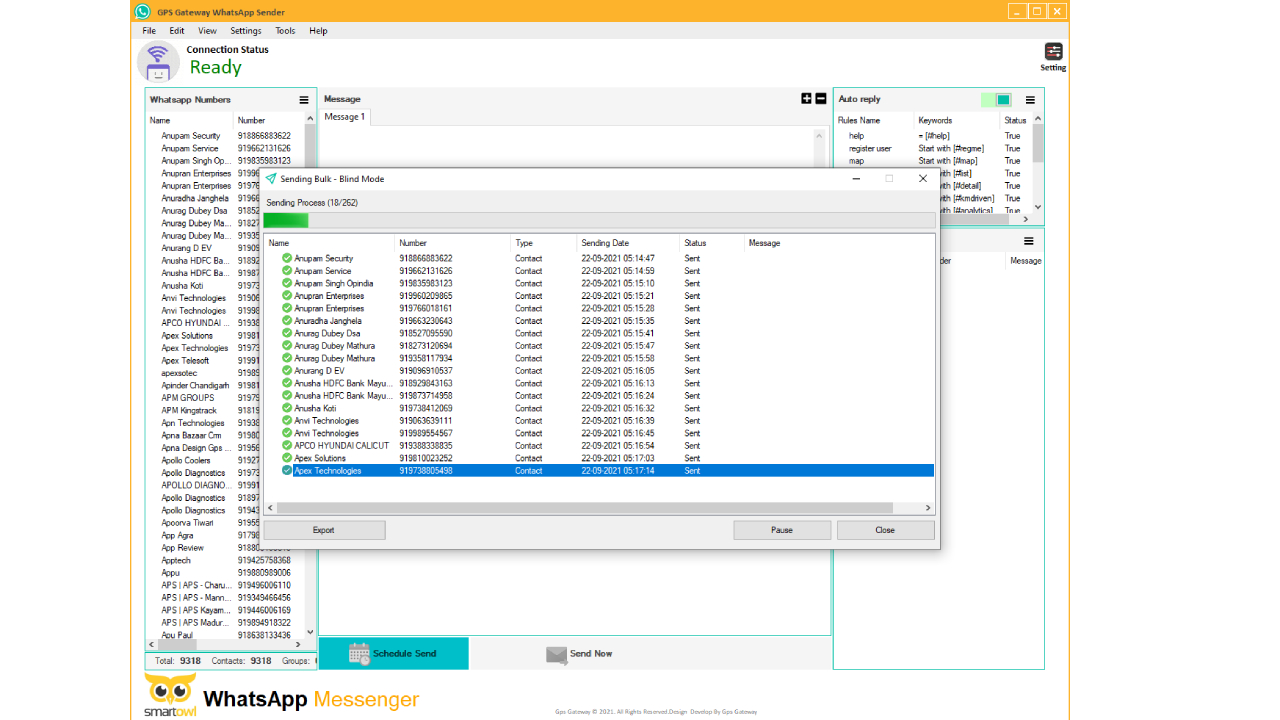Open the Setting icon at top right
This screenshot has height=720, width=1280.
1053,52
